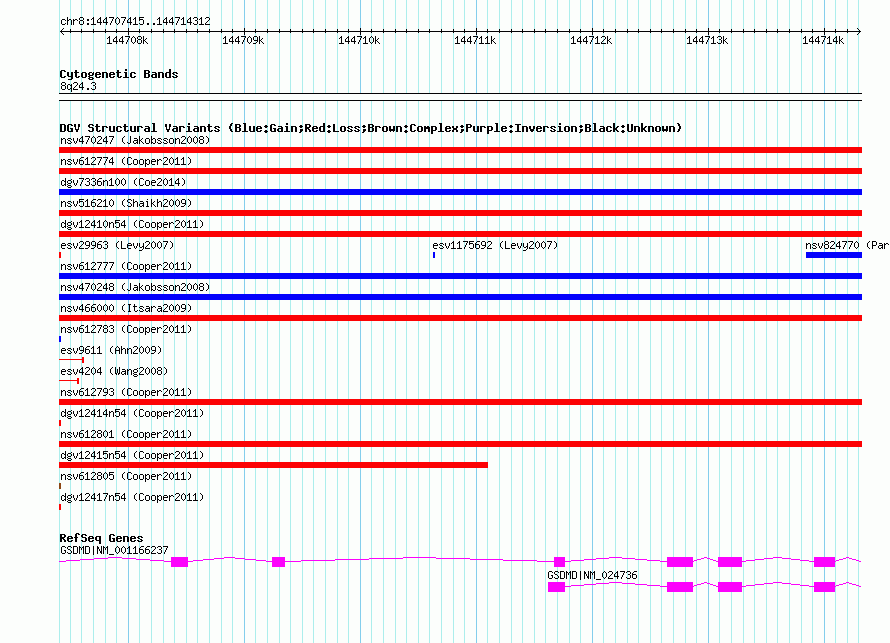The height and width of the screenshot is (643, 890).
Task: Click the 144712k ruler label
Action: (x=591, y=40)
